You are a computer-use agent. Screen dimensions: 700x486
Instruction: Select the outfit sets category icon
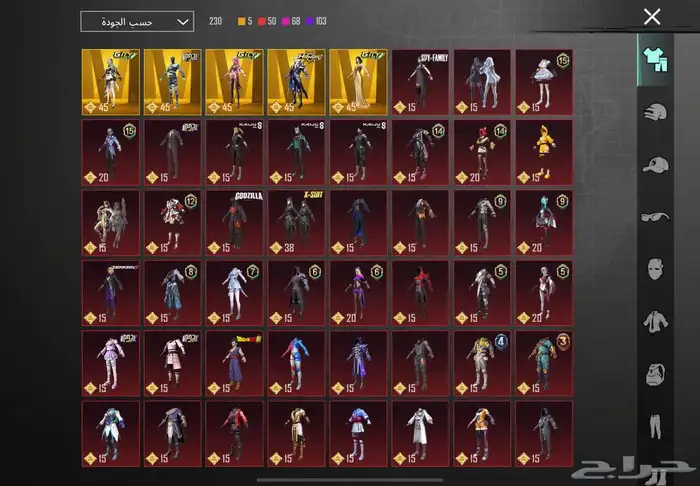point(654,59)
